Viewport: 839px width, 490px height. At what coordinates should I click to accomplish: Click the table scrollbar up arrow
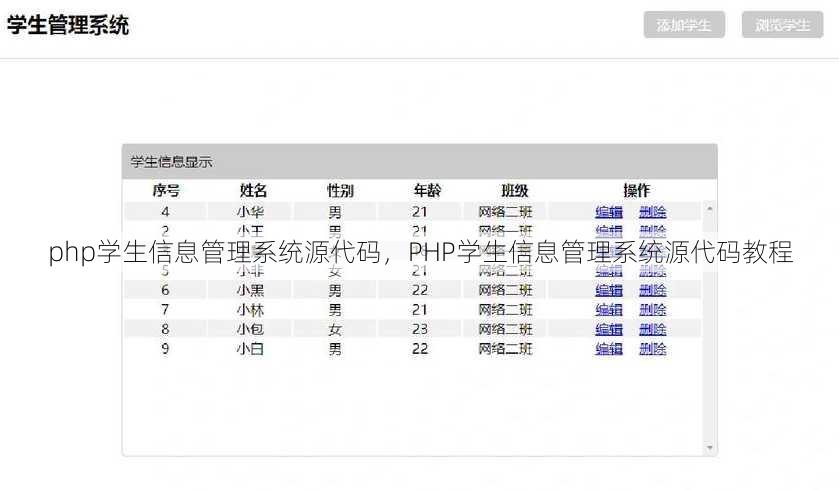[710, 208]
